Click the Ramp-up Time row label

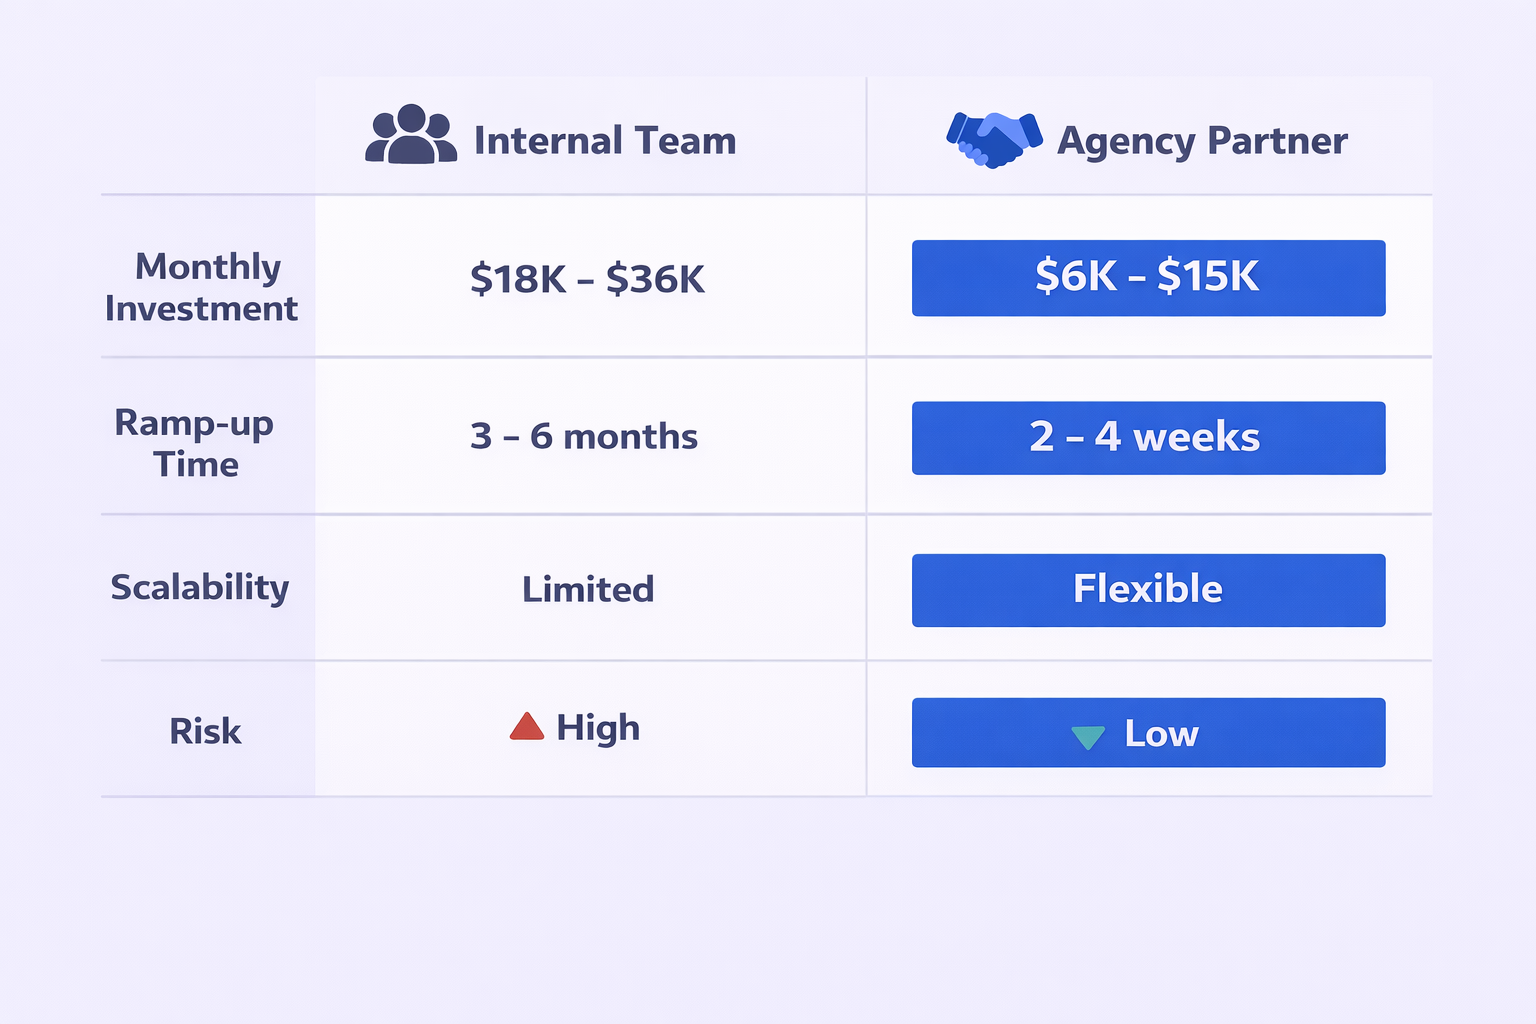(x=195, y=443)
